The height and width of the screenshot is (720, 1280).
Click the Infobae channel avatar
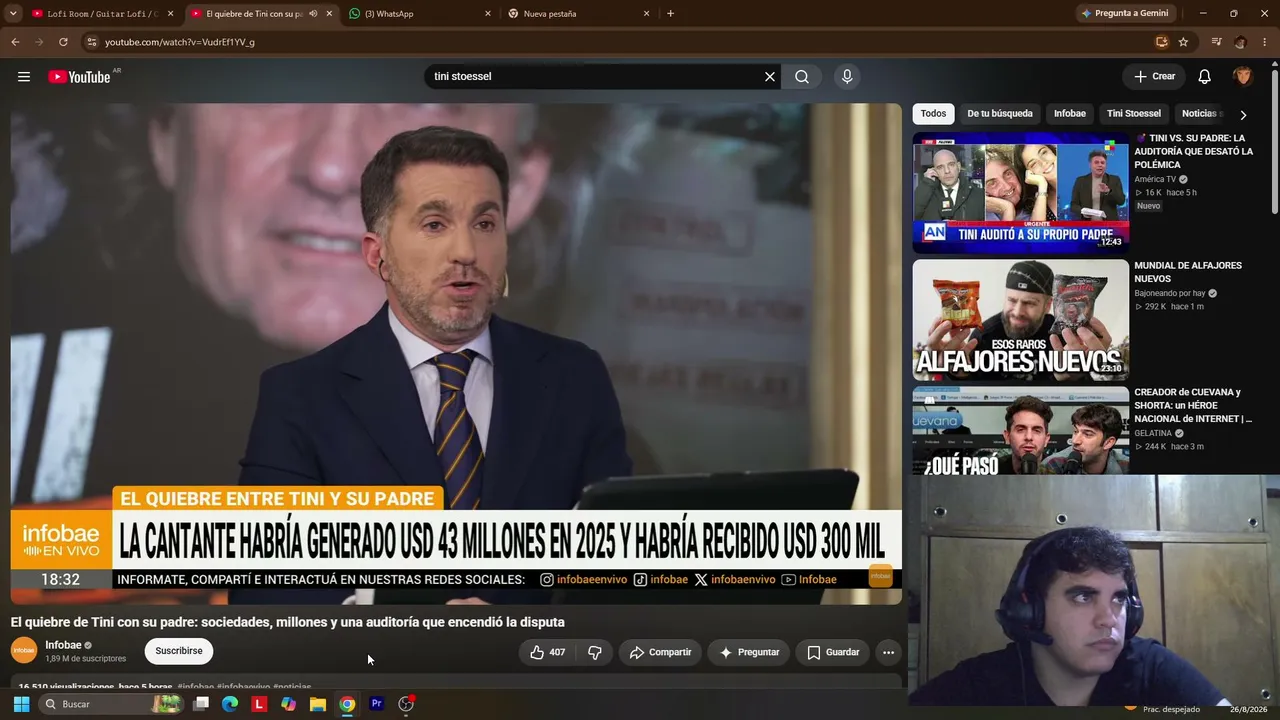click(x=24, y=651)
